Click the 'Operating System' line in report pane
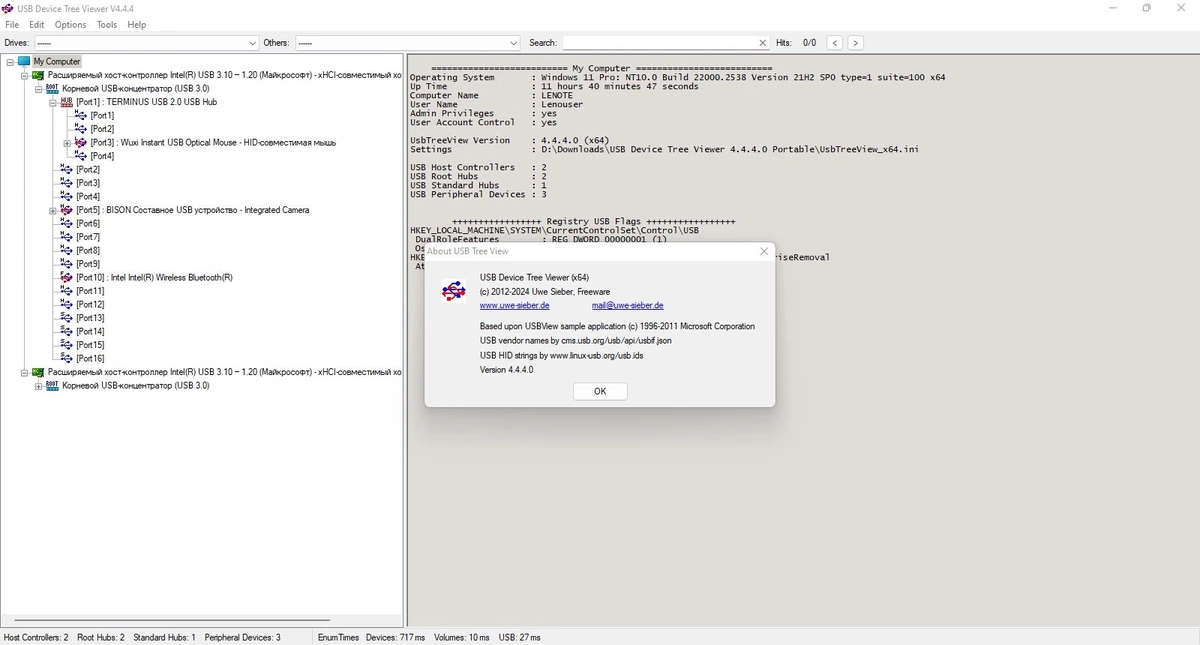Viewport: 1200px width, 645px height. coord(677,78)
